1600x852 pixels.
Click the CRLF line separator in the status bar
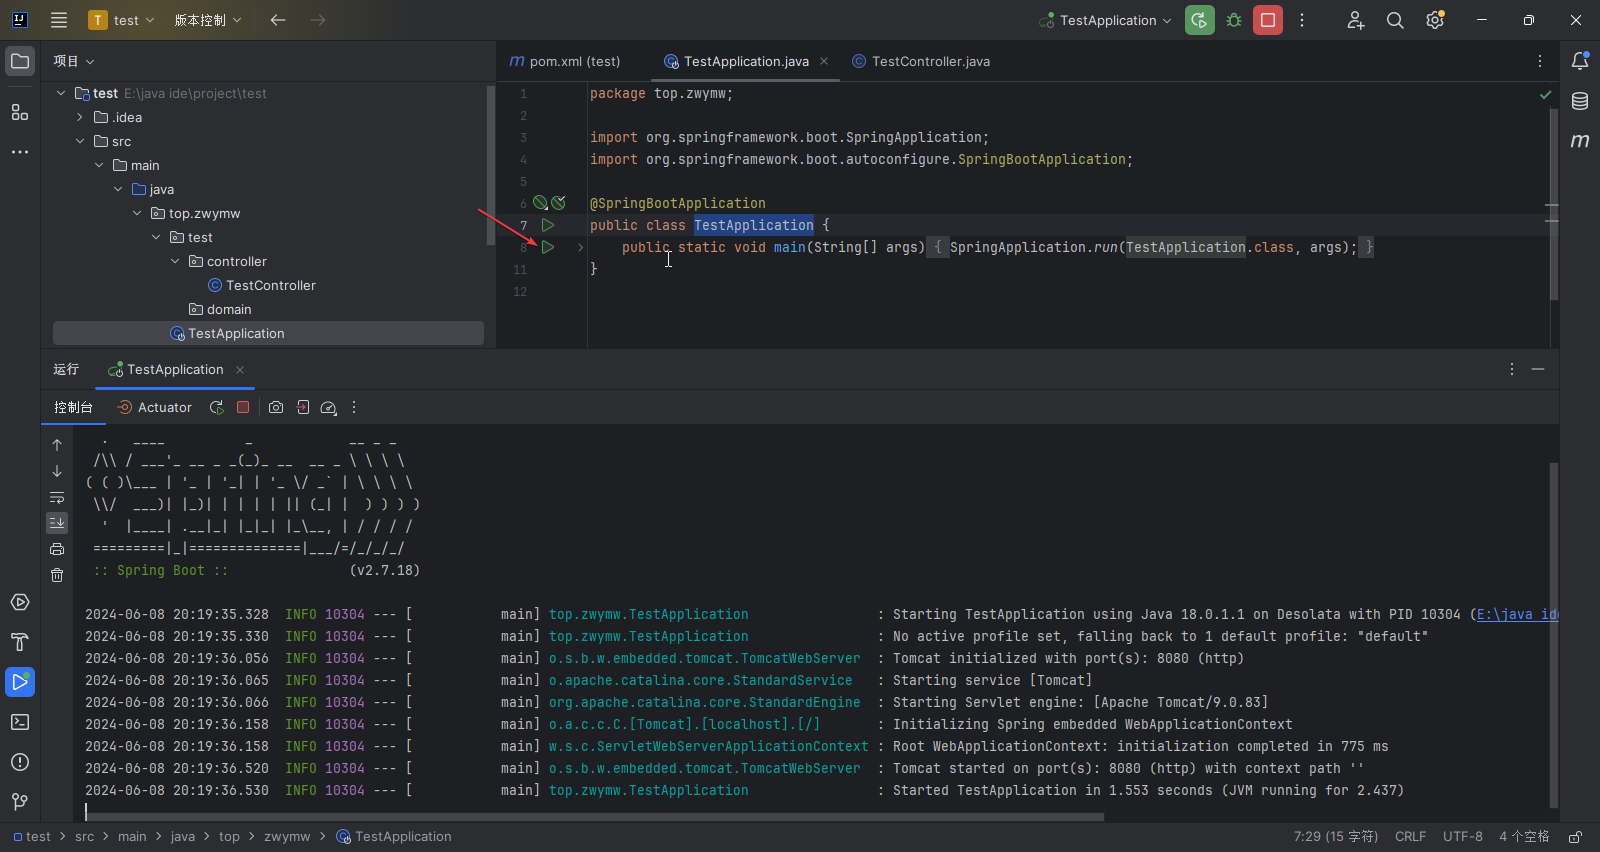click(1411, 837)
